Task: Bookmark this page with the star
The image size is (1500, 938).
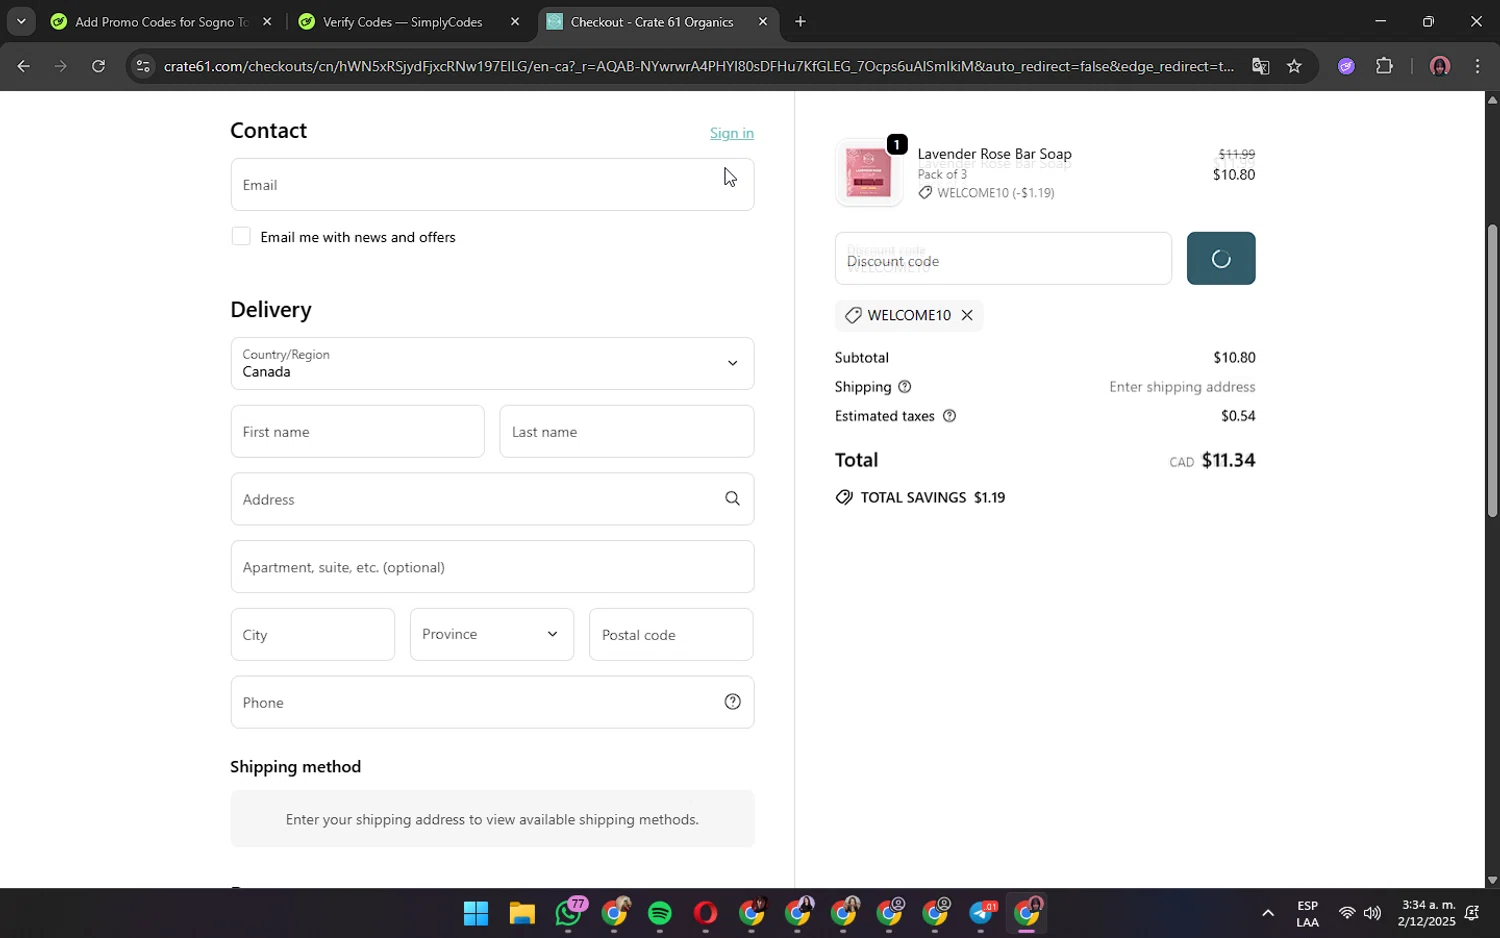Action: [1294, 66]
